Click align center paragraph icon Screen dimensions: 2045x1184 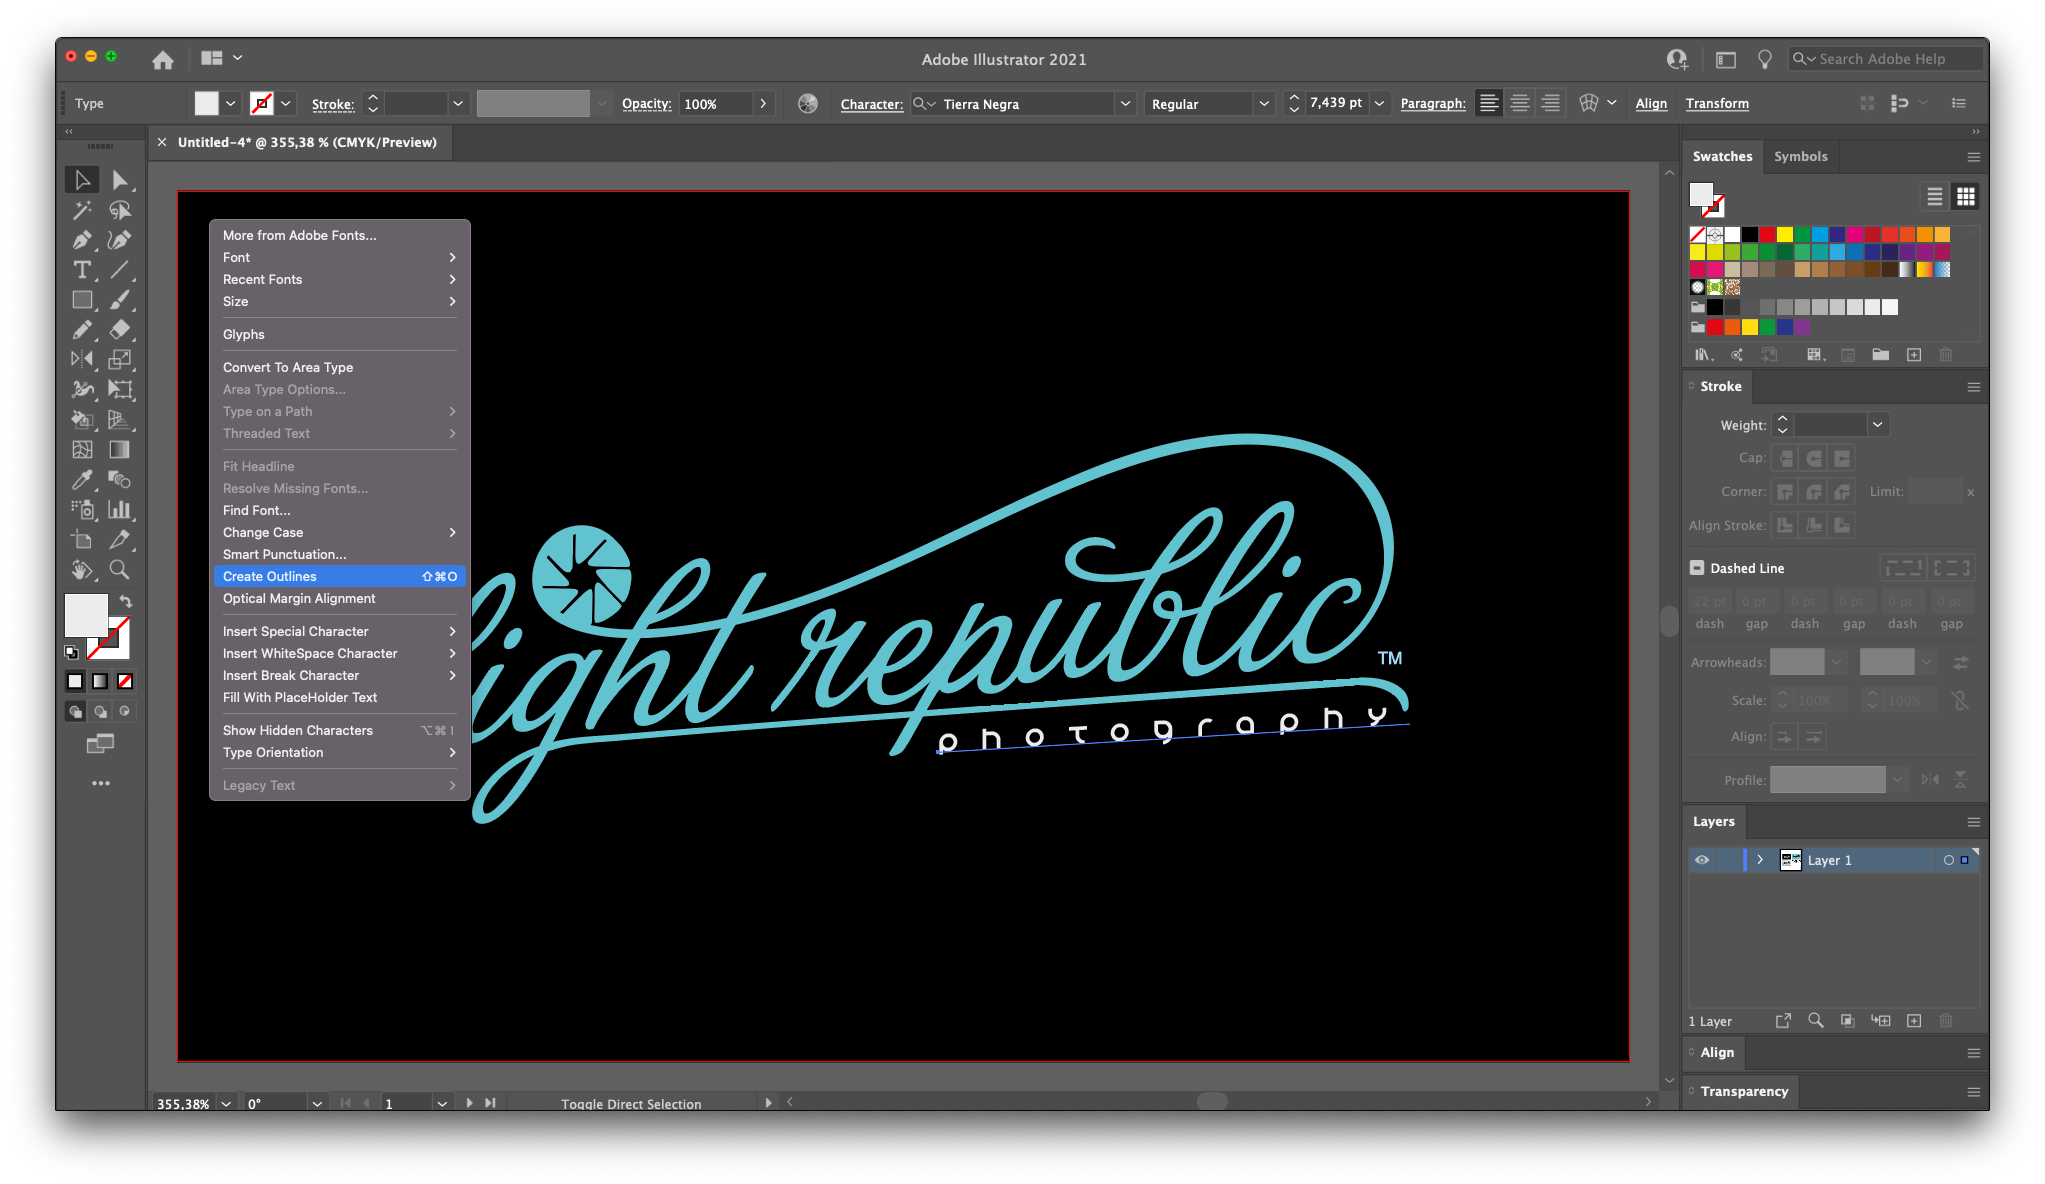click(x=1520, y=104)
